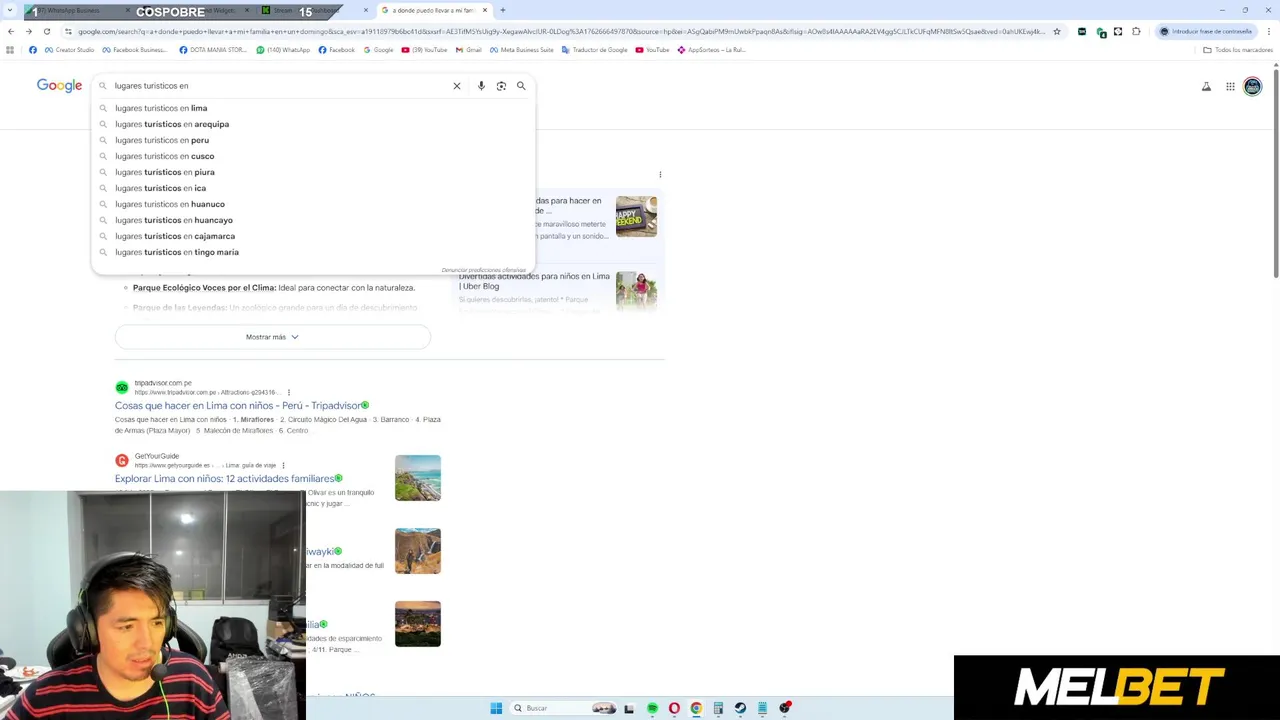Screen dimensions: 1280x720
Task: Open the Meta Business Suite bookmark
Action: coord(521,50)
